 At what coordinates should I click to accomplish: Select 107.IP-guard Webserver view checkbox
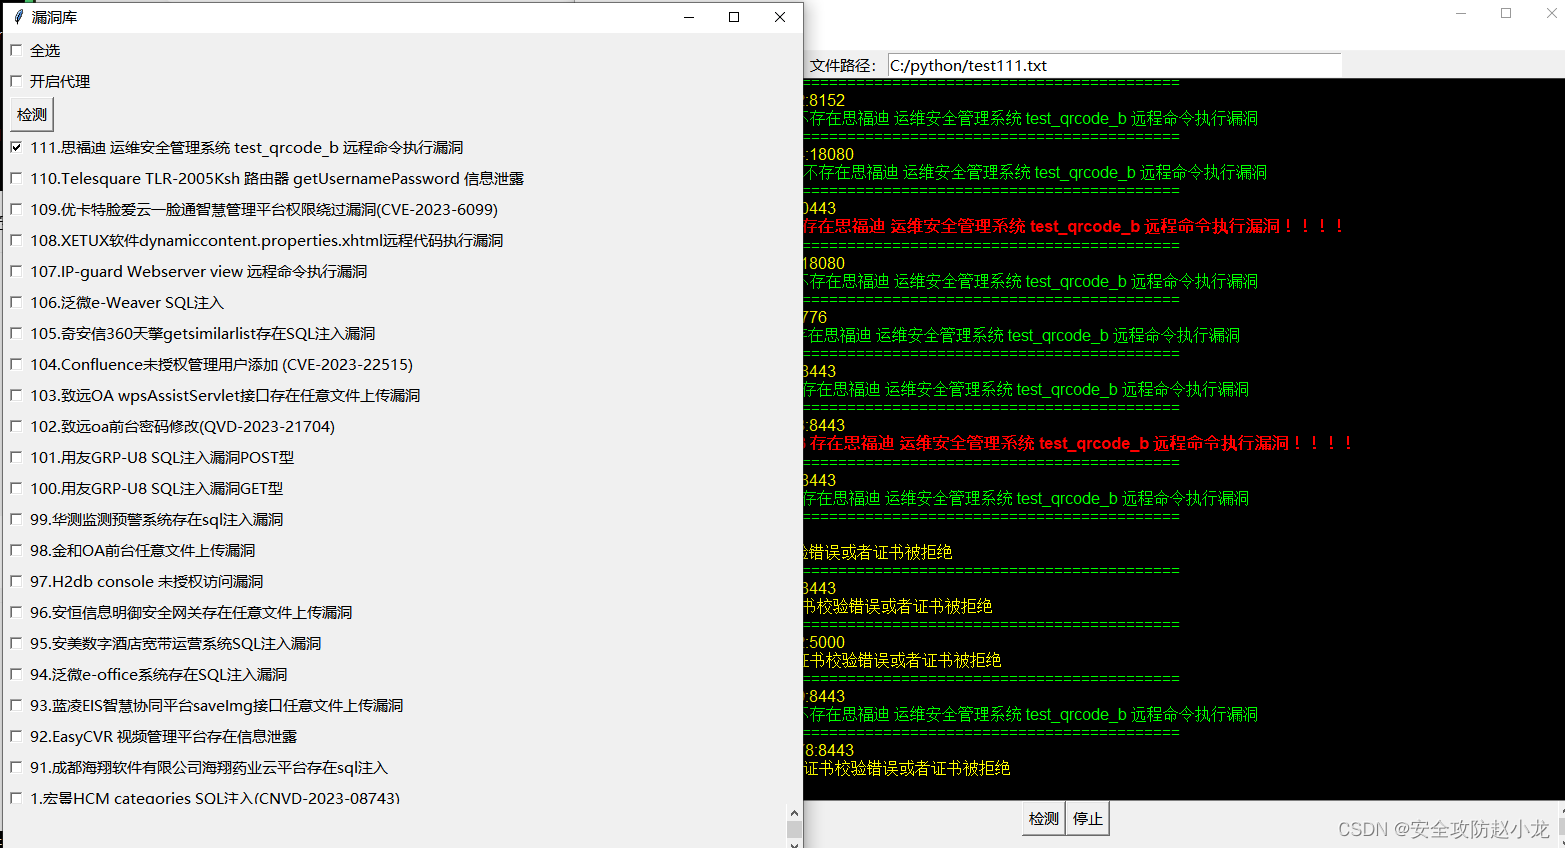[16, 271]
